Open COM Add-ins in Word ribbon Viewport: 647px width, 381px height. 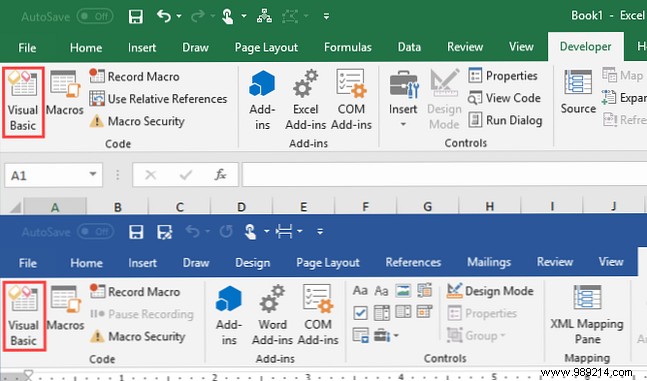click(x=318, y=316)
